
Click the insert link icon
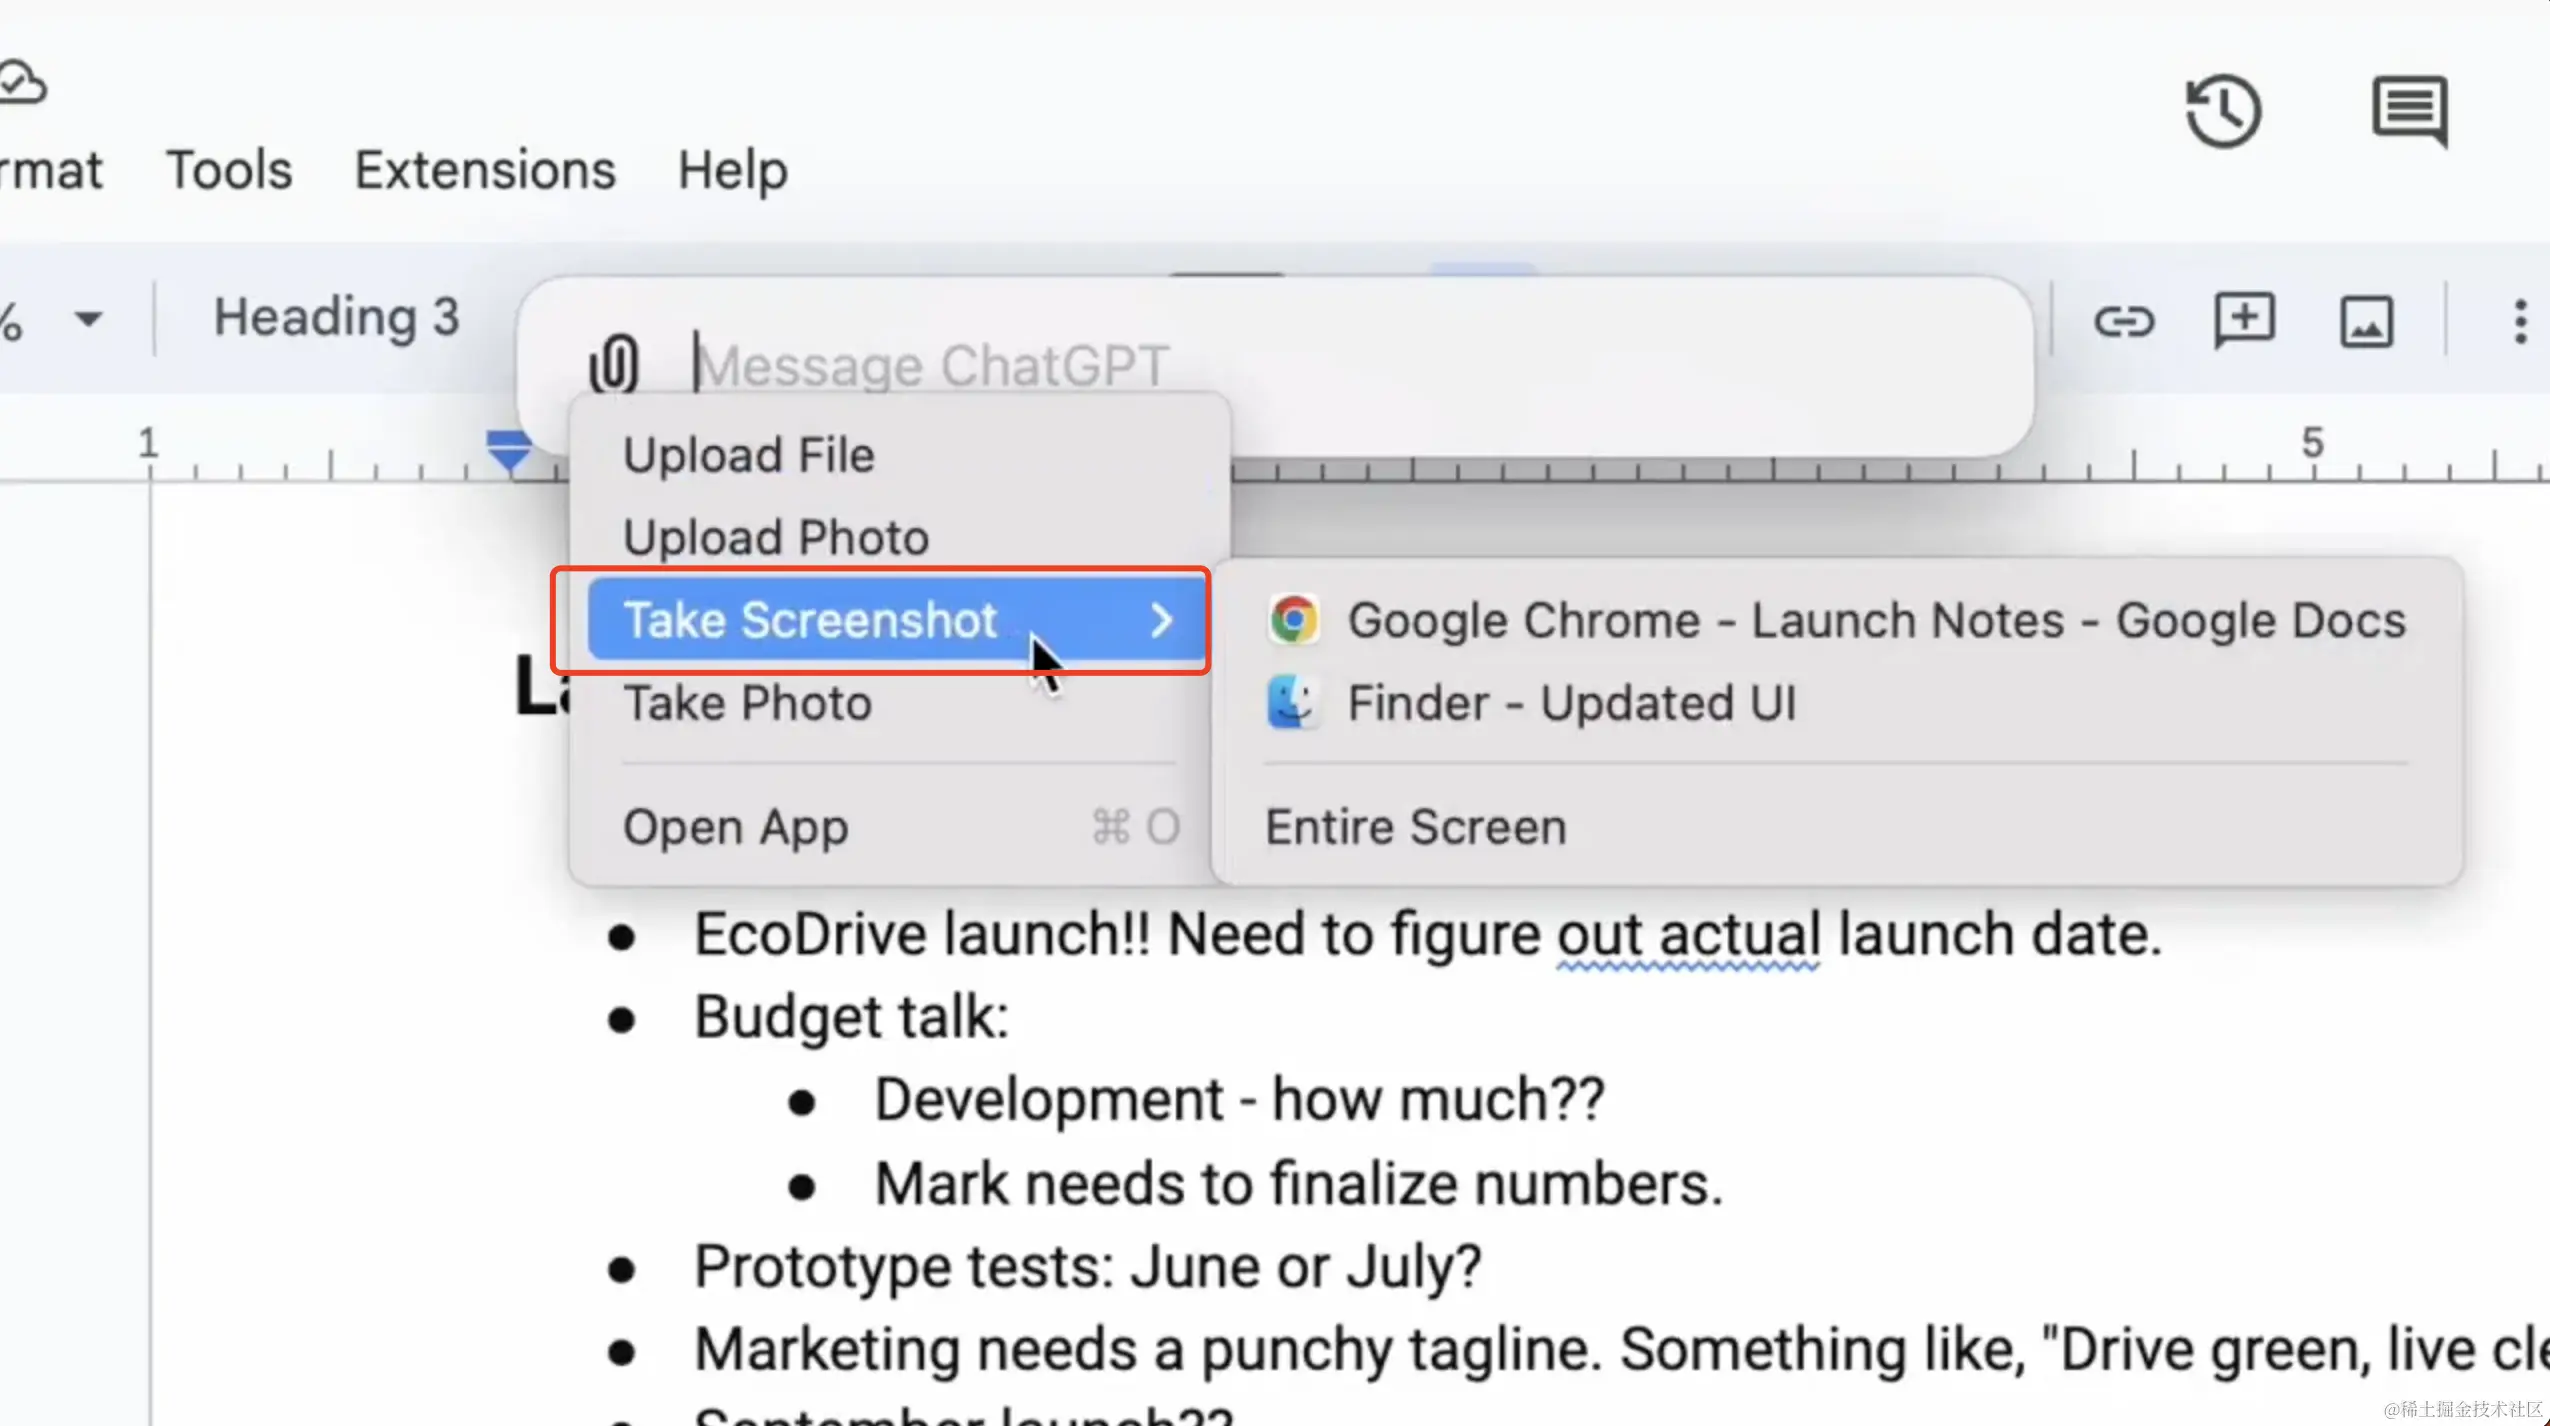point(2123,322)
